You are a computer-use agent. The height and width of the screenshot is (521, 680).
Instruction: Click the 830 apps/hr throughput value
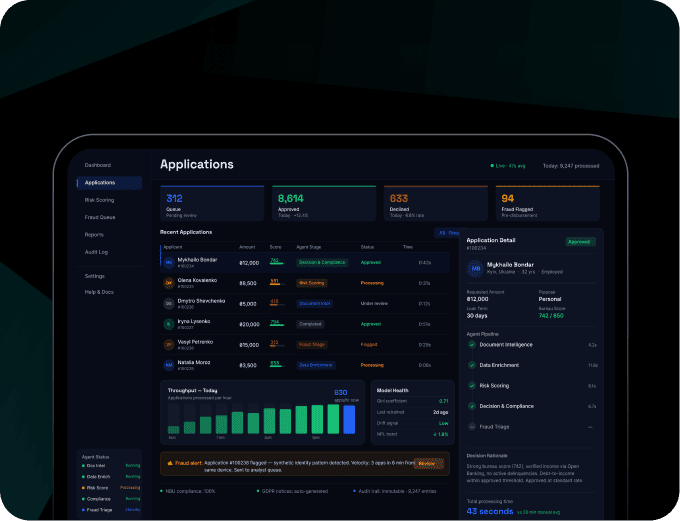click(x=340, y=393)
